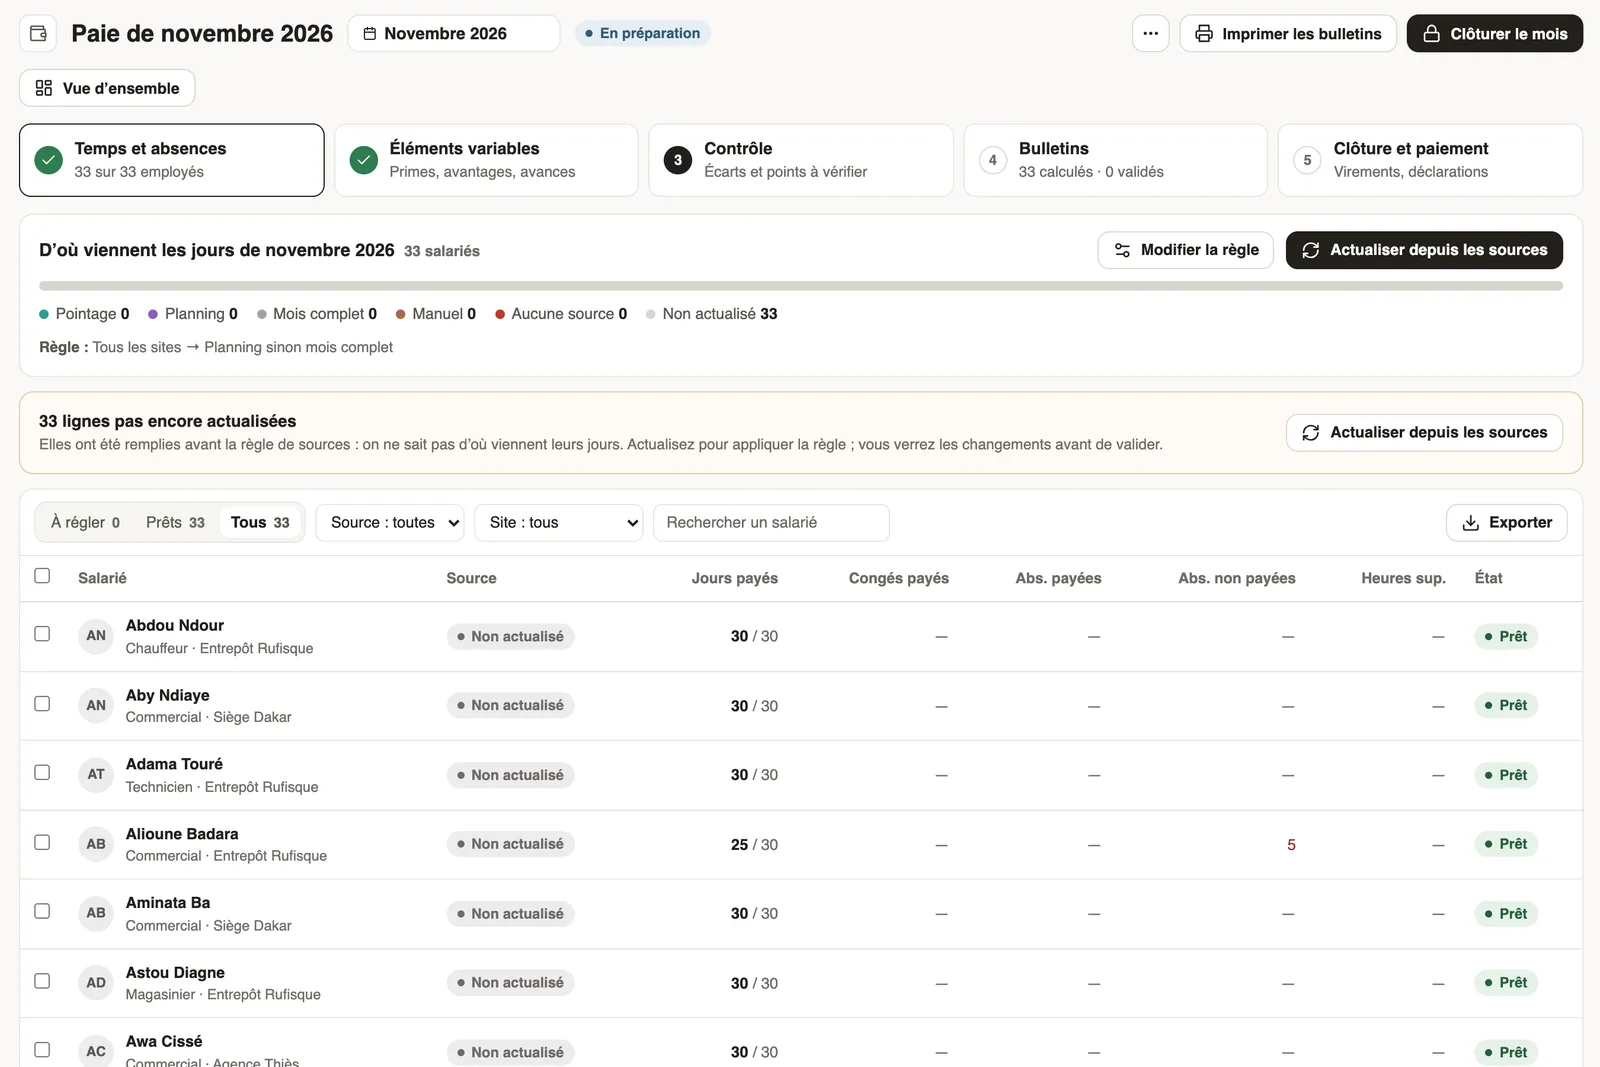This screenshot has width=1600, height=1067.
Task: Open the three-dots more options menu
Action: point(1151,33)
